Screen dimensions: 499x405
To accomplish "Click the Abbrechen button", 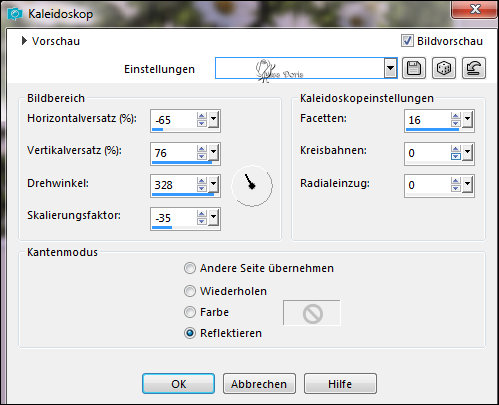I will coord(259,384).
